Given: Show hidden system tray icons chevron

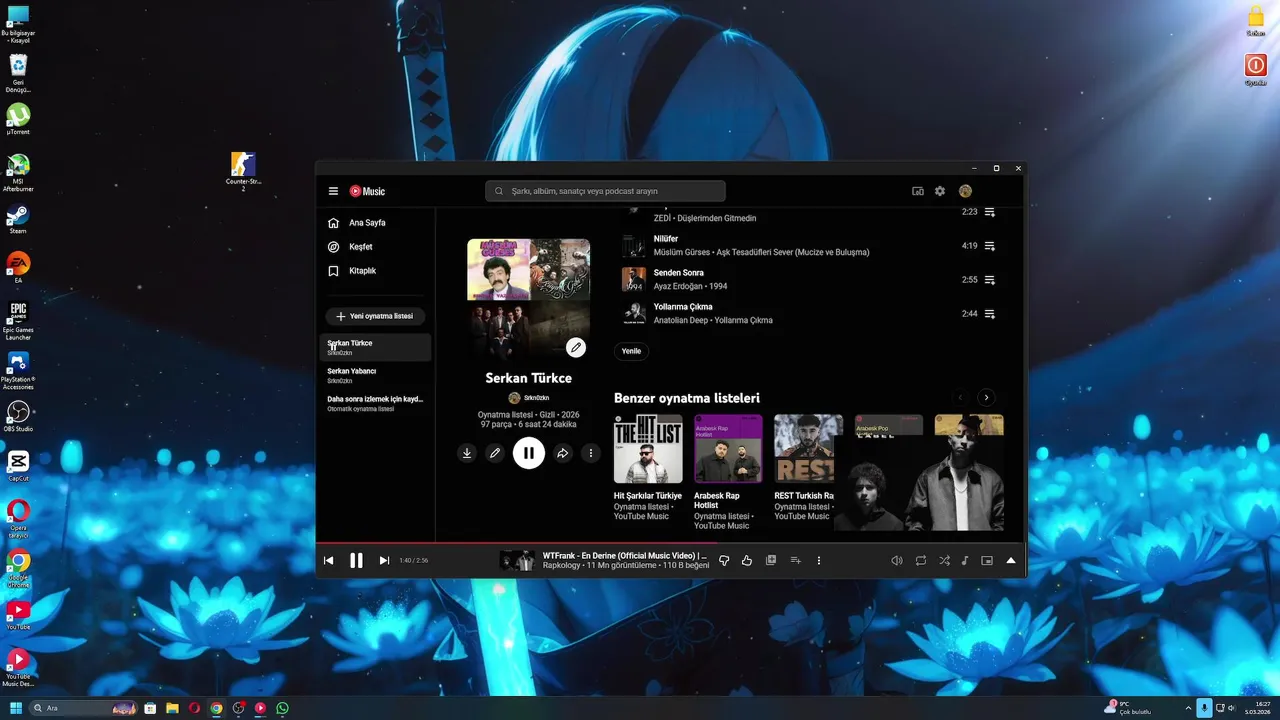Looking at the screenshot, I should 1188,708.
